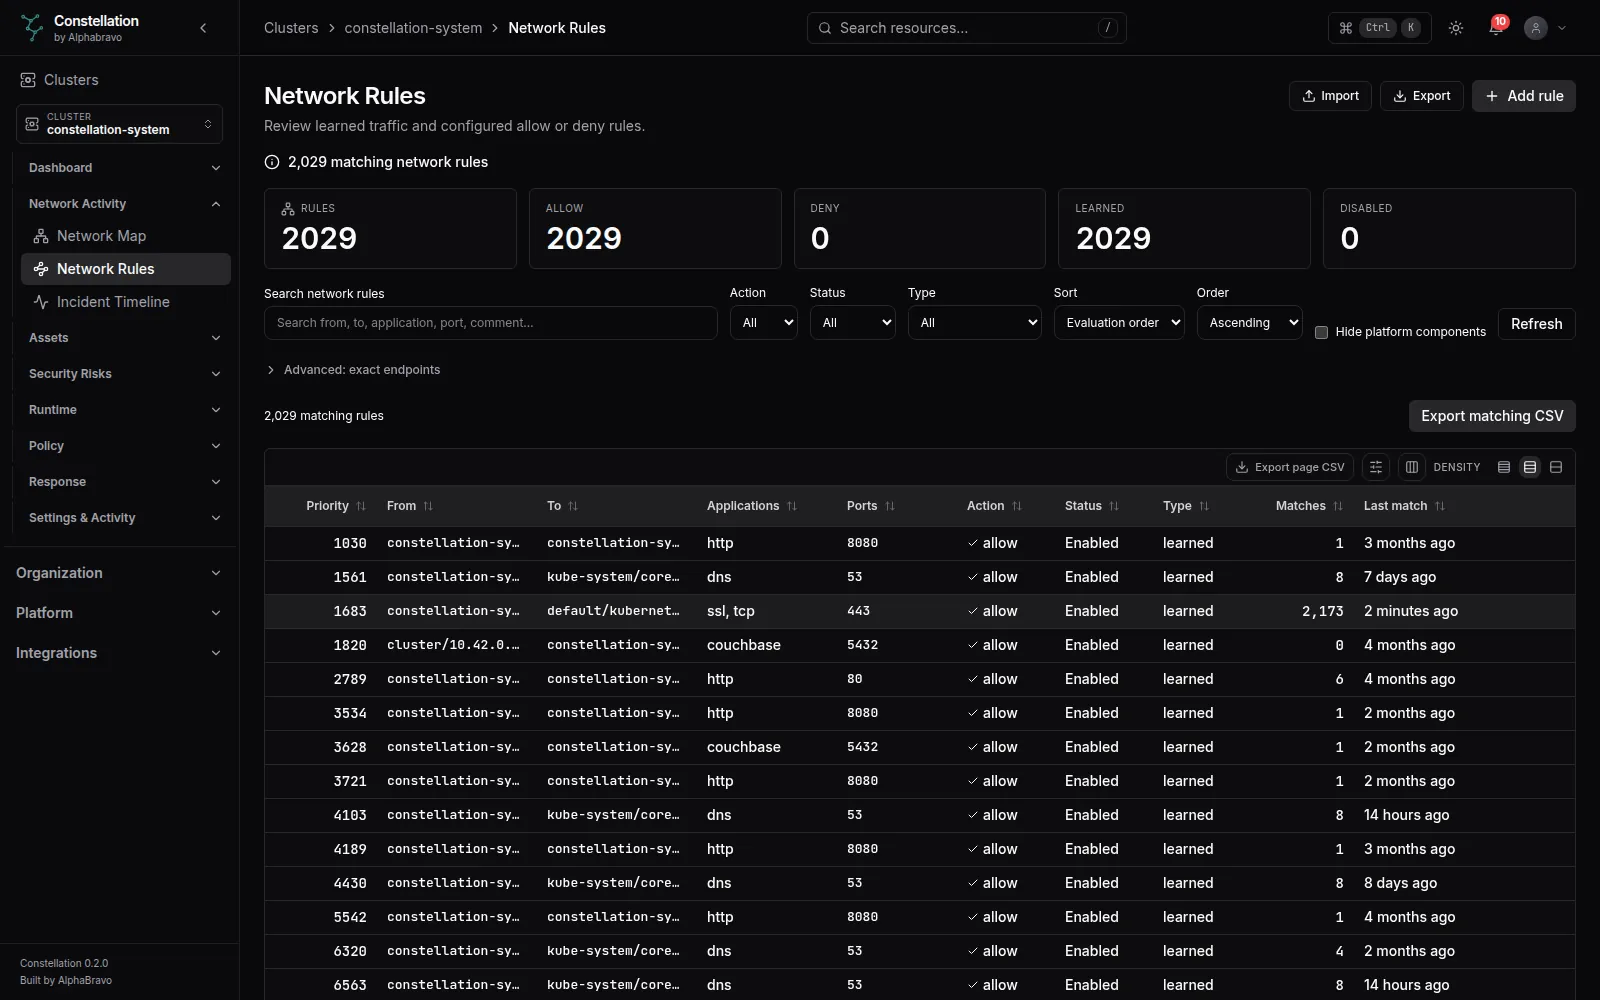This screenshot has height=1000, width=1600.
Task: Click the Constellation logo
Action: click(x=32, y=28)
